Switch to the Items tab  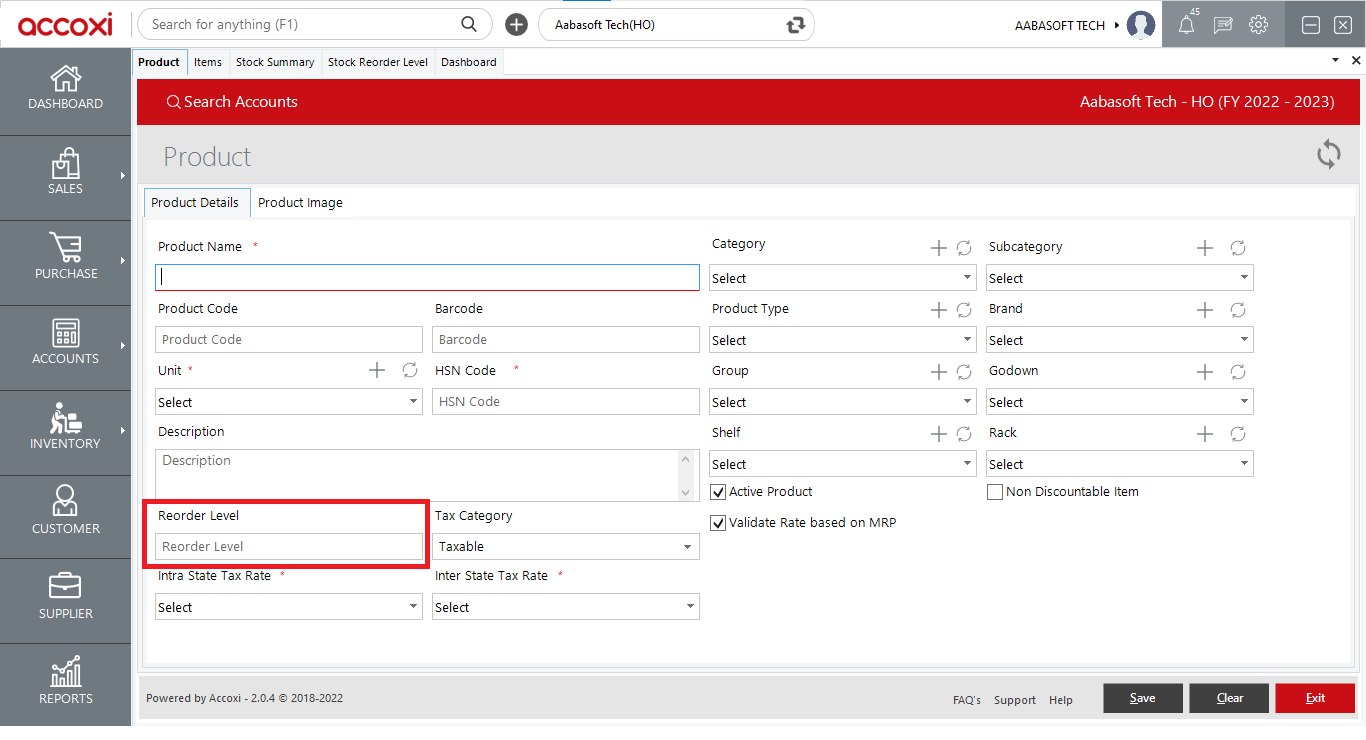point(208,62)
